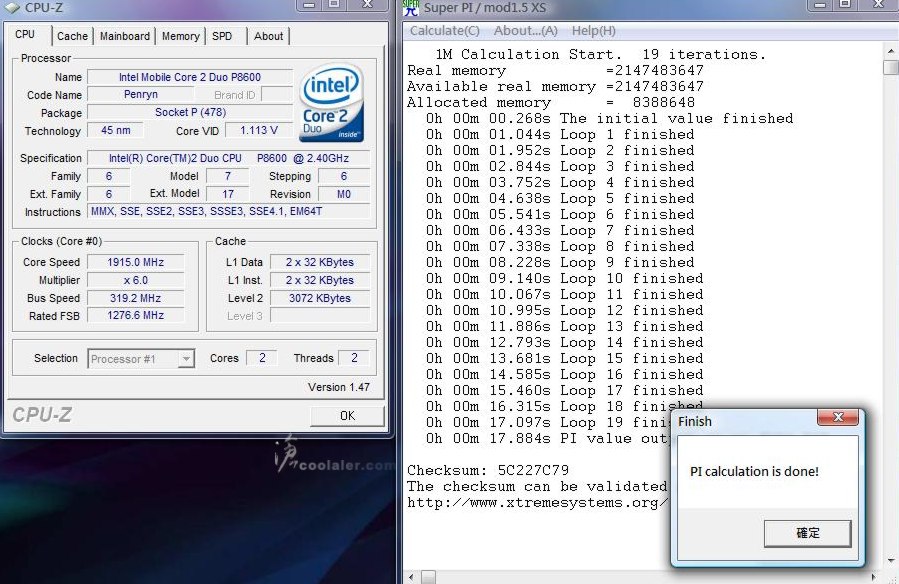The image size is (899, 584).
Task: Click the CPU-Z title bar icon
Action: [13, 7]
